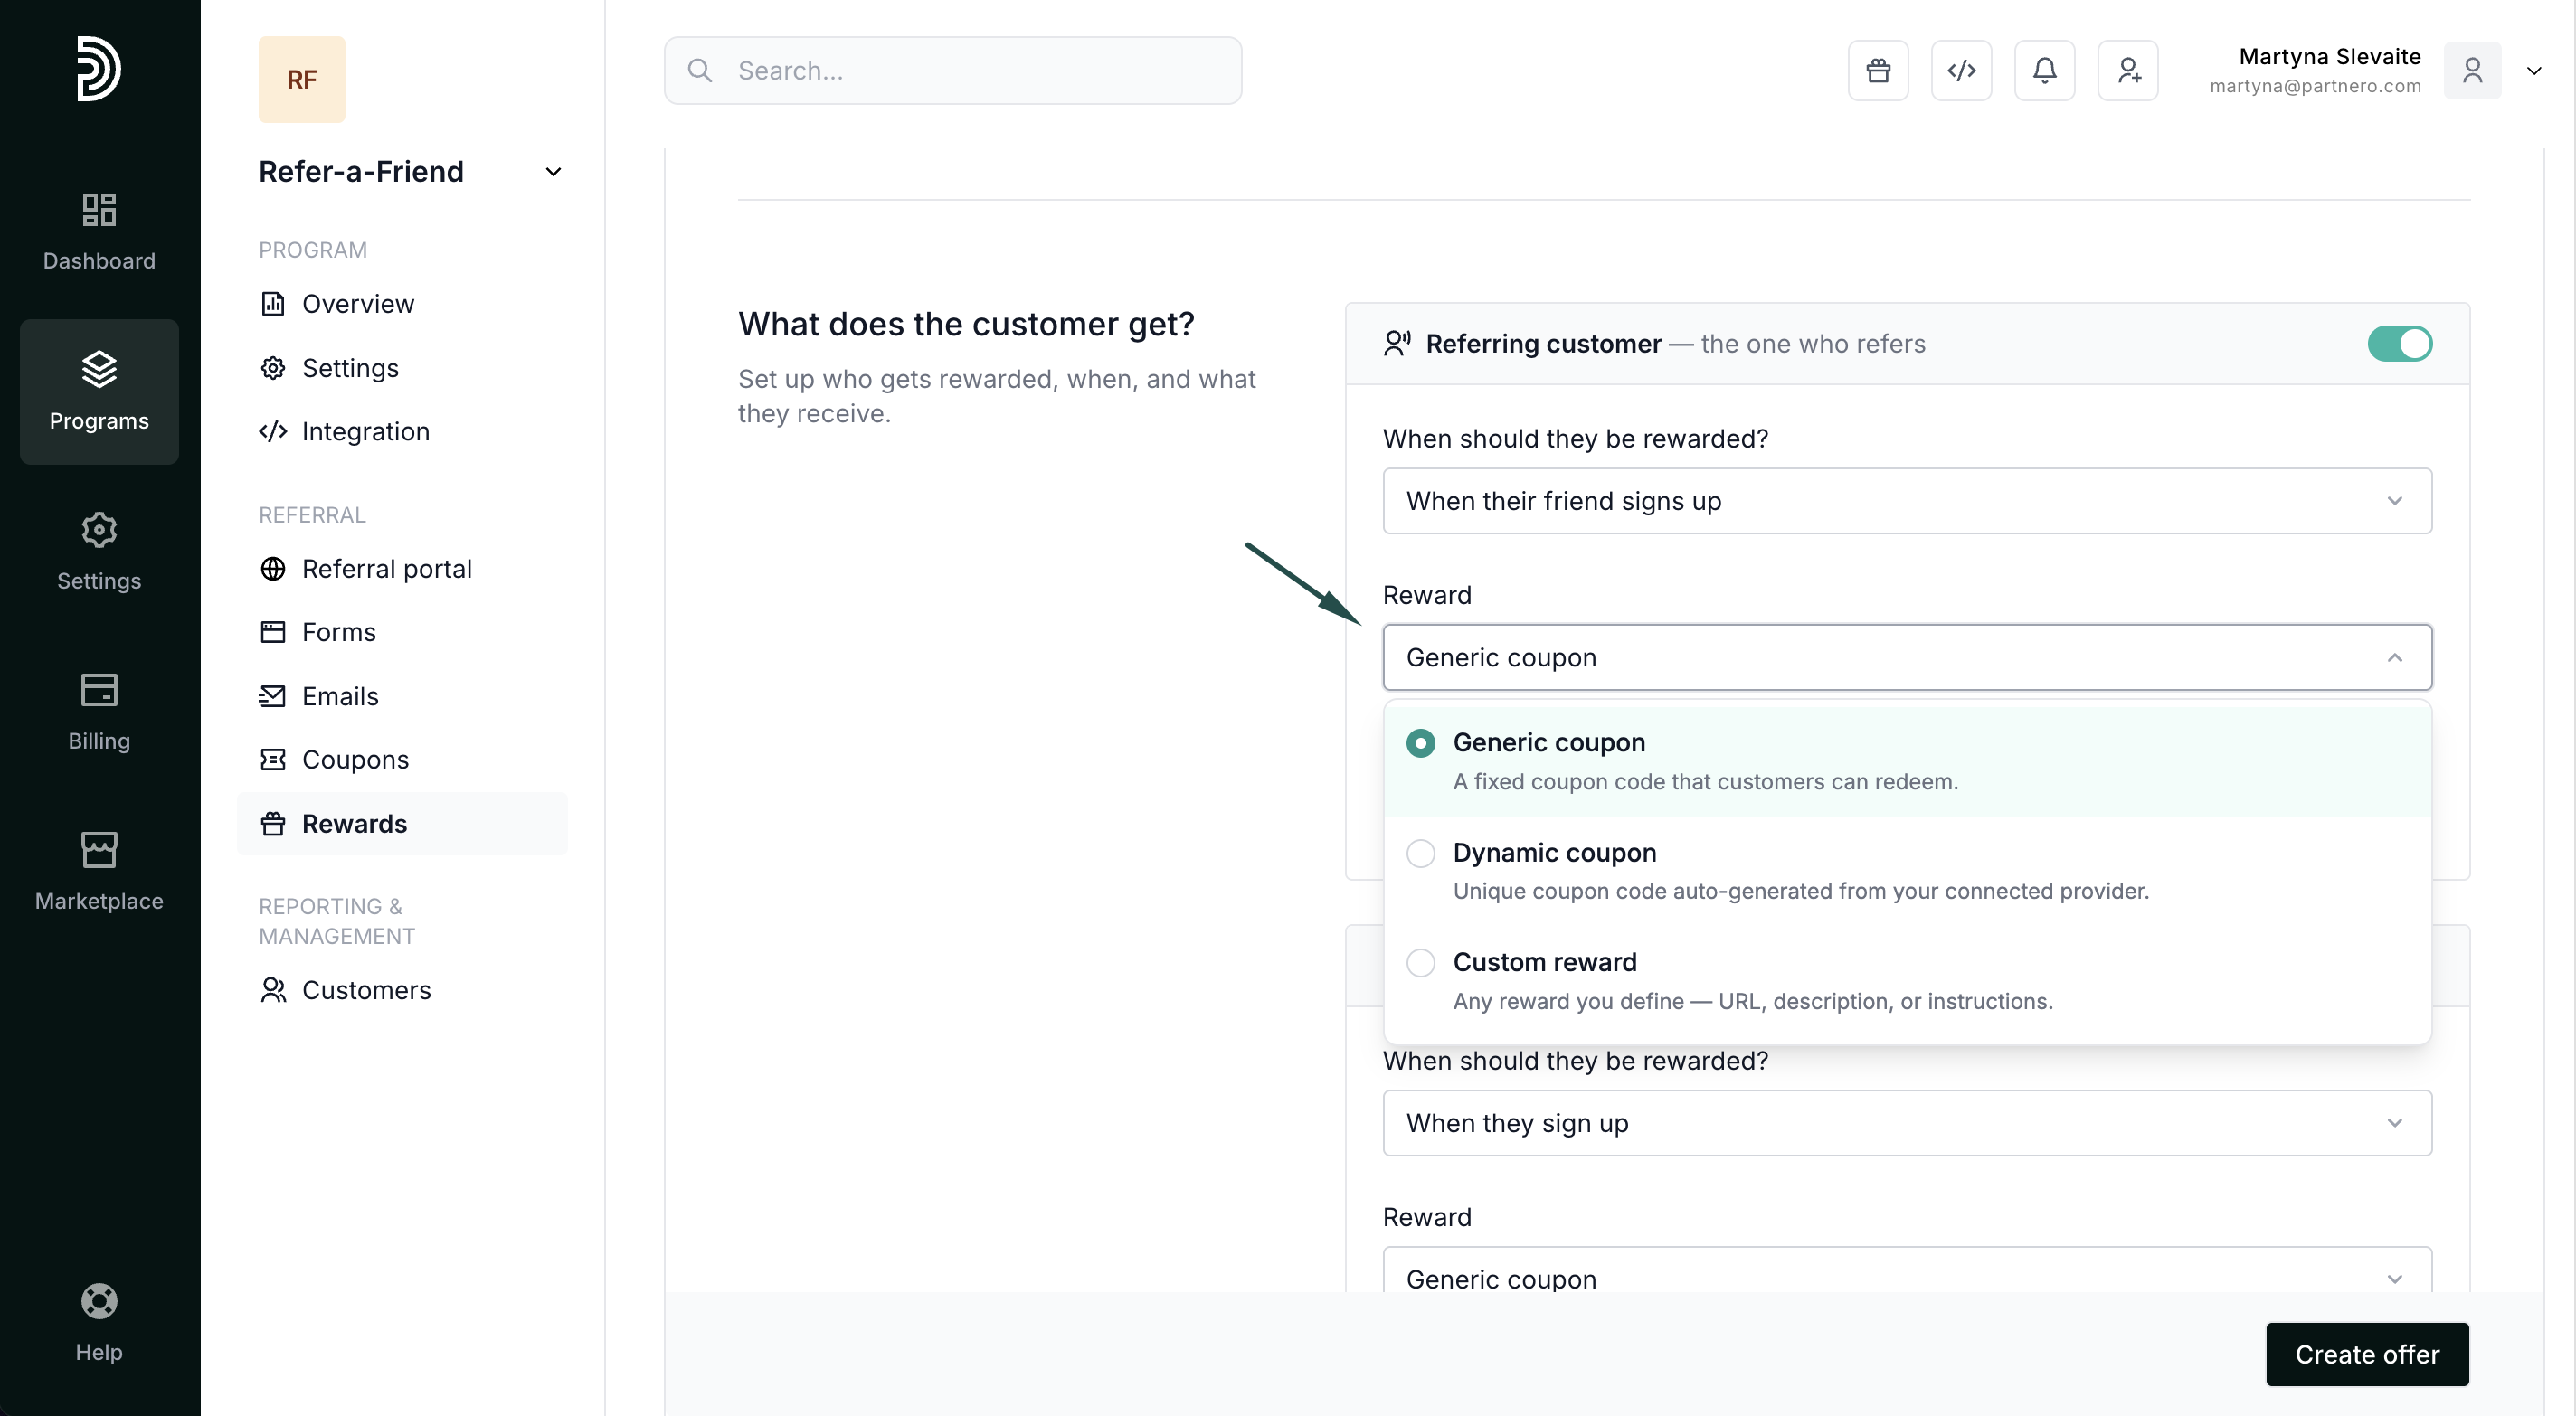Expand the Refer-a-Friend program switcher
2576x1416 pixels.
point(552,172)
